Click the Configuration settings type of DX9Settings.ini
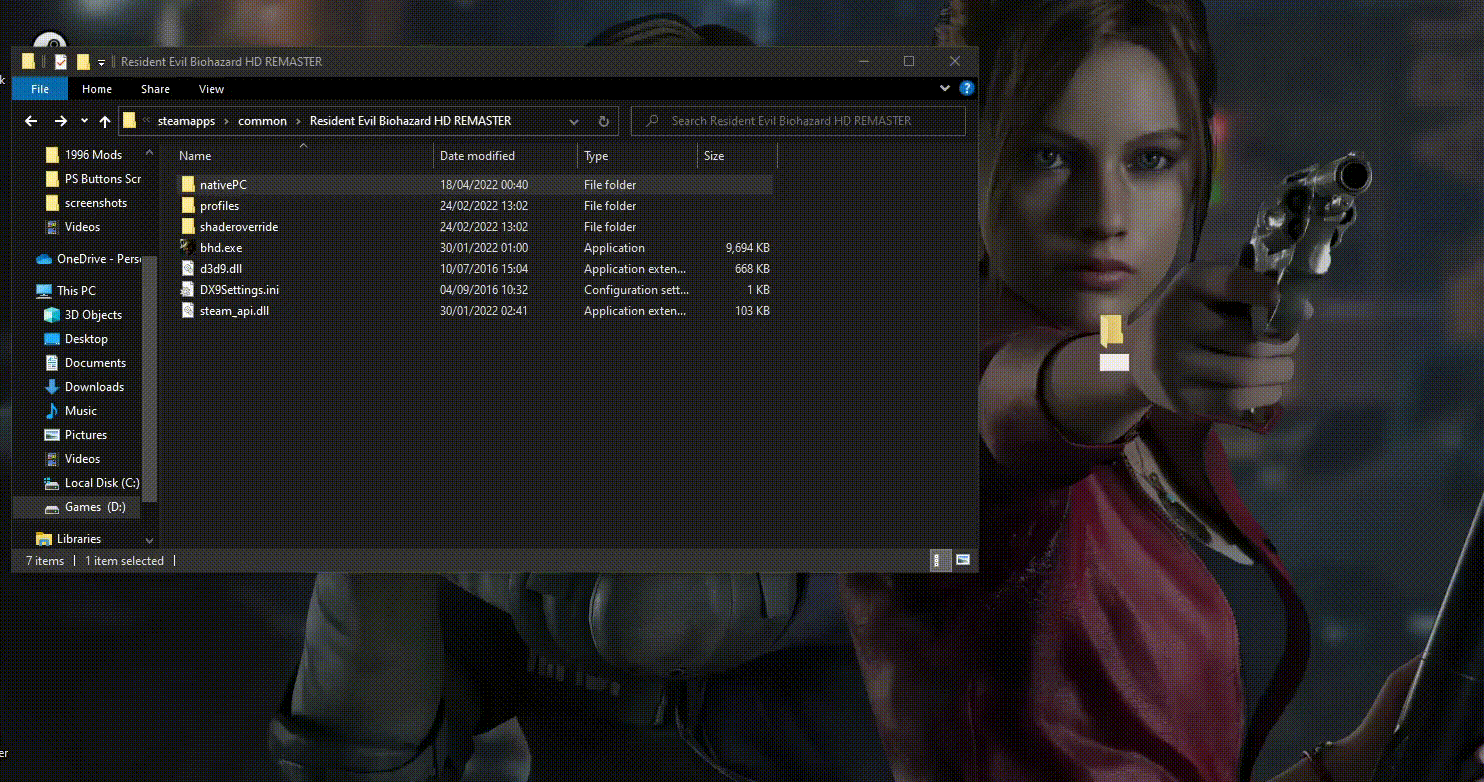This screenshot has width=1484, height=782. [635, 290]
